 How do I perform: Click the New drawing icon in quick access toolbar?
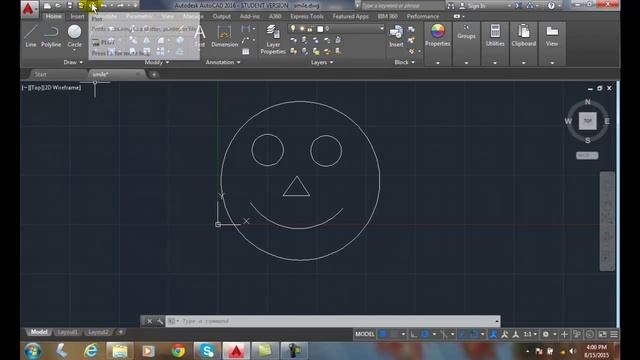(x=47, y=6)
